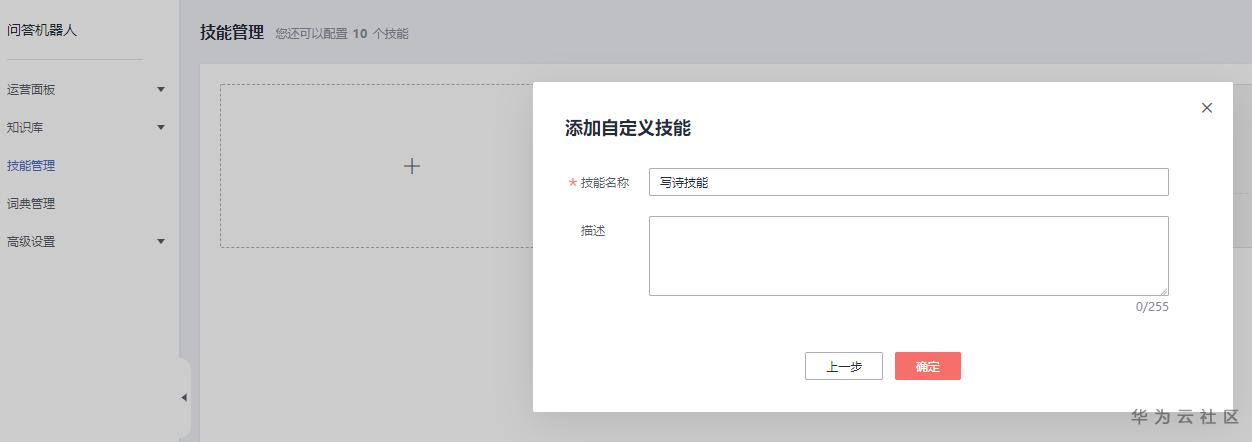This screenshot has width=1252, height=442.
Task: Expand the 高级设置 dropdown arrow
Action: (x=160, y=242)
